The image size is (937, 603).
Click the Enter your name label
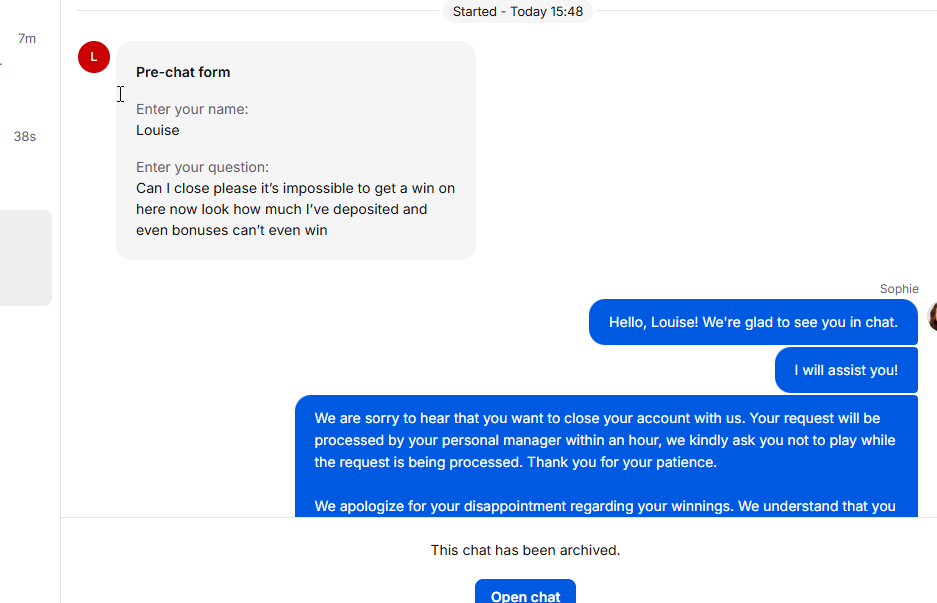pyautogui.click(x=192, y=109)
